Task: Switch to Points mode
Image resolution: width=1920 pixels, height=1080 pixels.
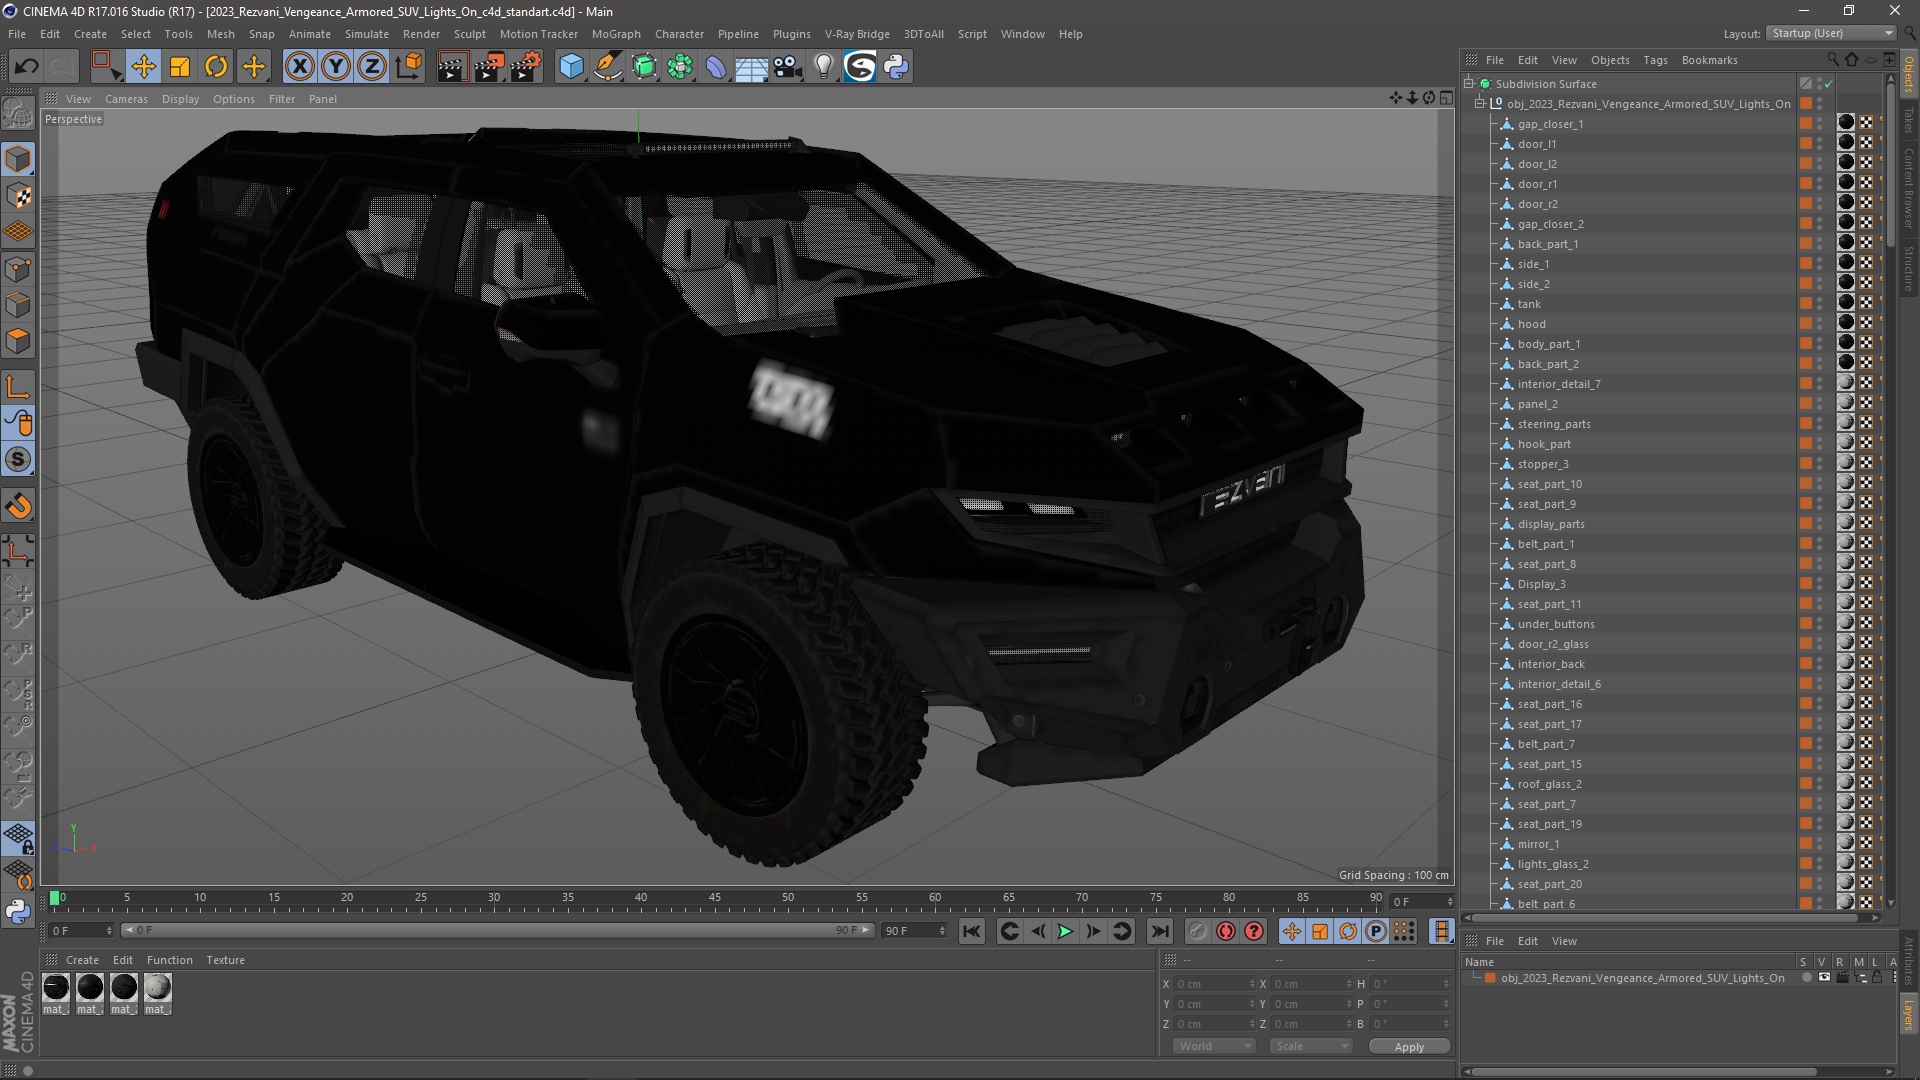Action: [18, 269]
